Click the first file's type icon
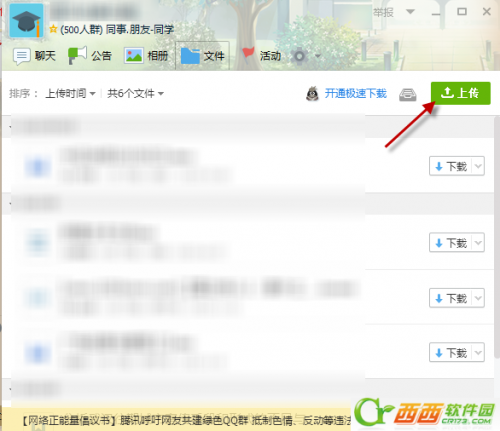The width and height of the screenshot is (500, 431). click(x=38, y=166)
